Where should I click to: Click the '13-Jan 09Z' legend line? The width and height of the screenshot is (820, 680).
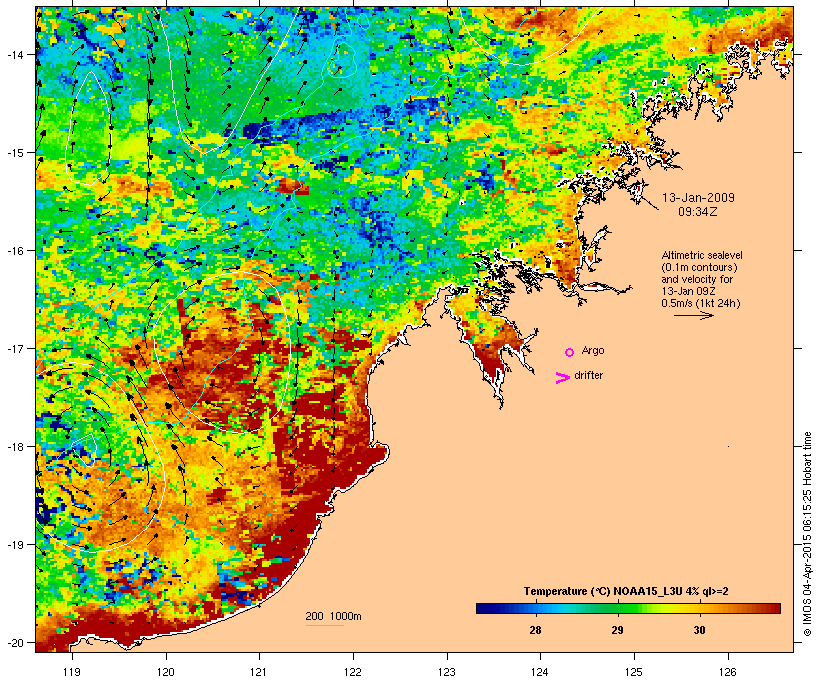(x=688, y=291)
